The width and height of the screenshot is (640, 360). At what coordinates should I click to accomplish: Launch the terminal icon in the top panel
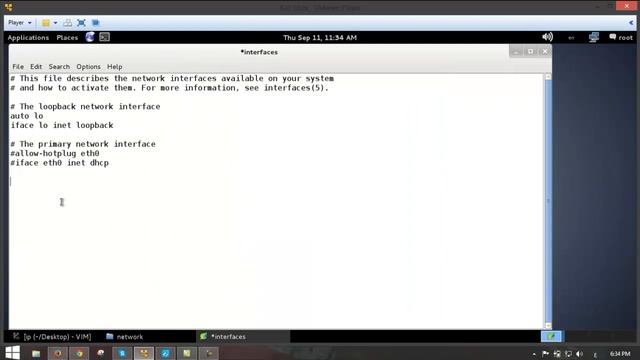[104, 37]
